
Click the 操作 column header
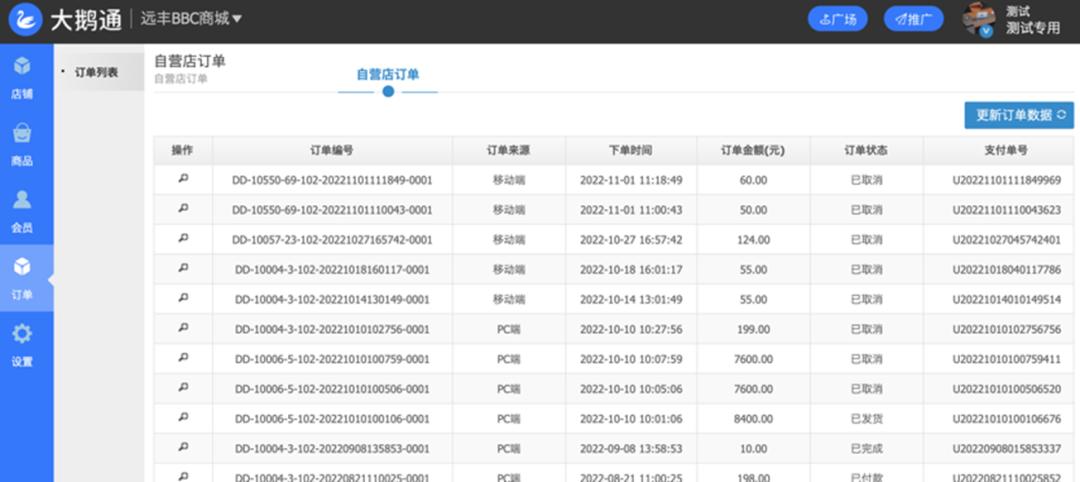click(x=183, y=150)
